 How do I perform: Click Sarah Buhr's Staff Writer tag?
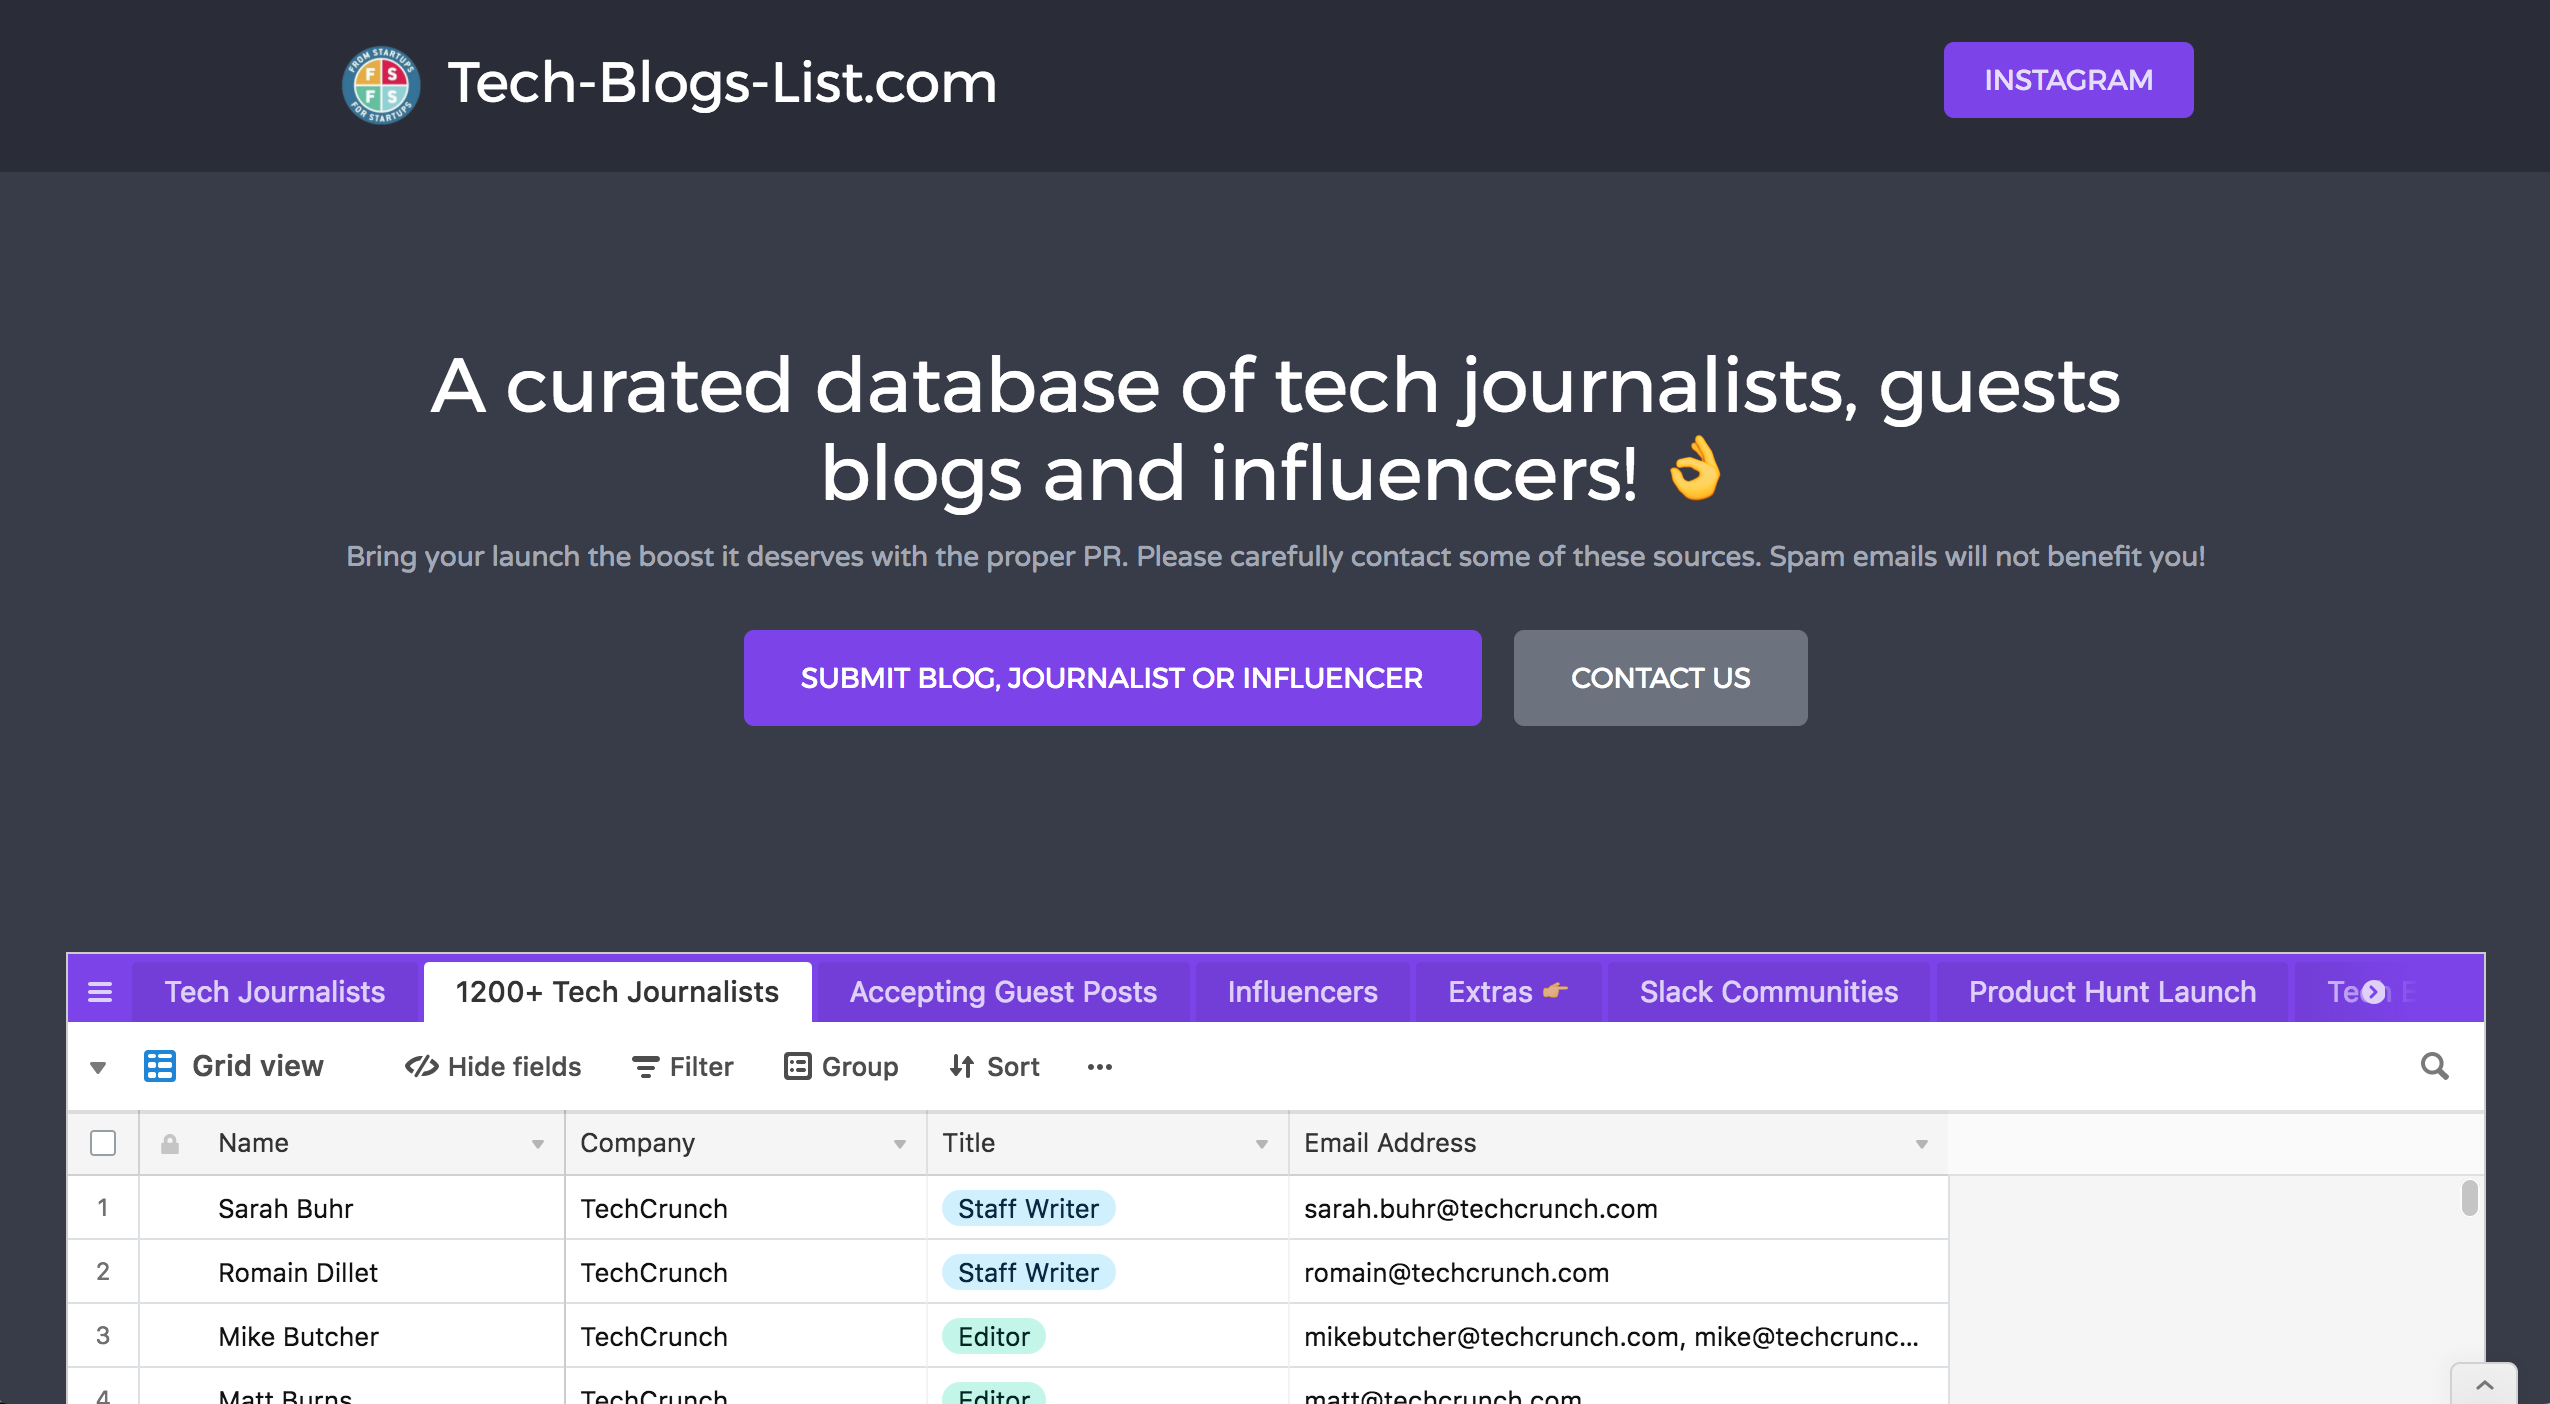coord(1028,1208)
